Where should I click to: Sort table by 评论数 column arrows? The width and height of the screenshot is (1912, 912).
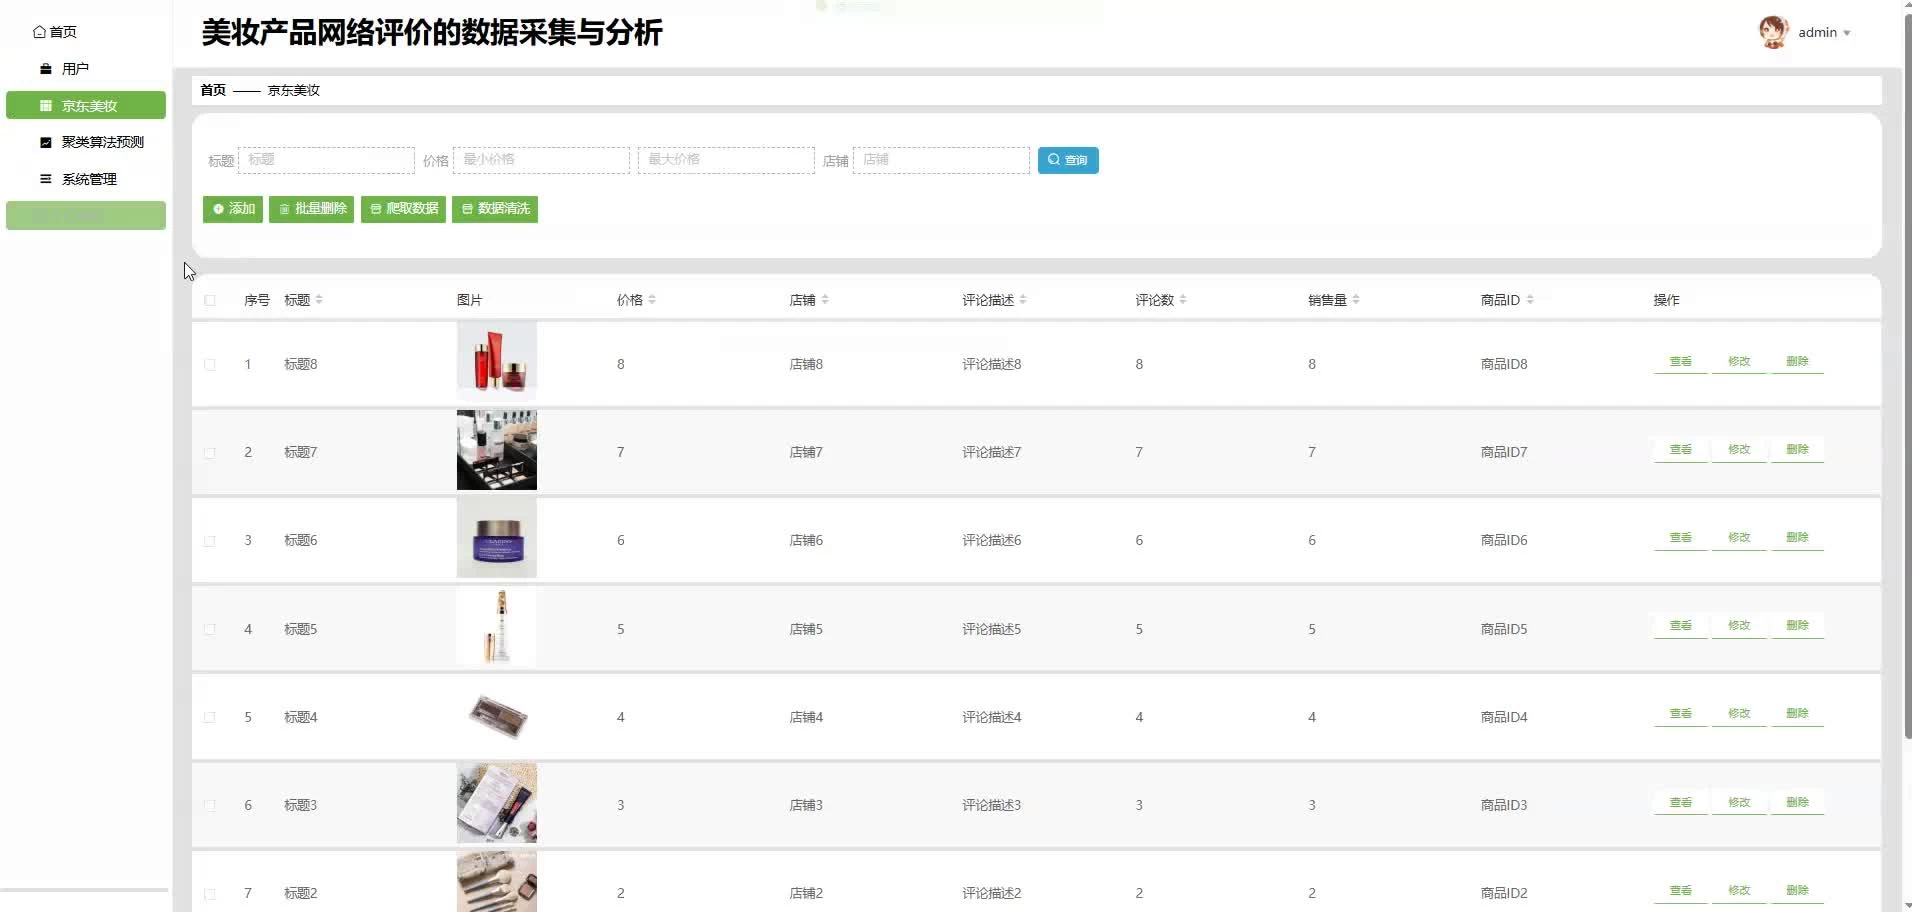tap(1183, 300)
